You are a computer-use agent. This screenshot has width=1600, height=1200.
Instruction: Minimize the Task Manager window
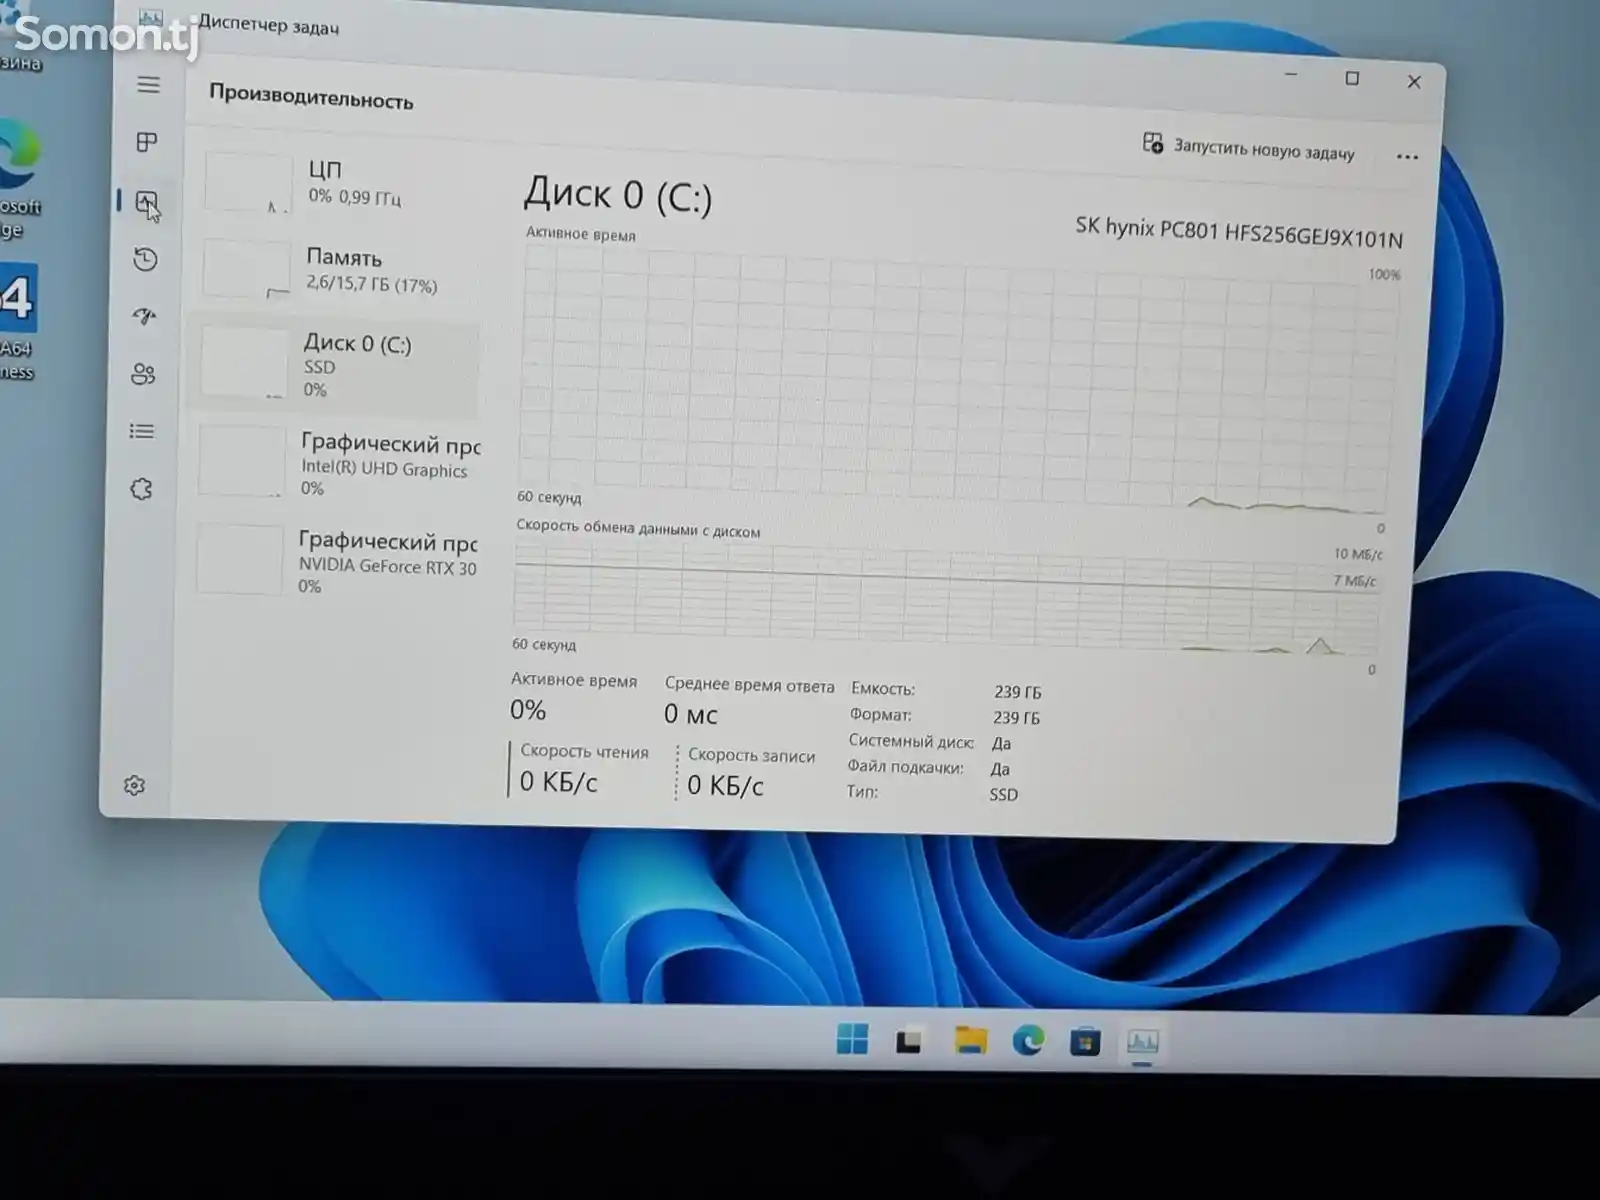tap(1291, 75)
